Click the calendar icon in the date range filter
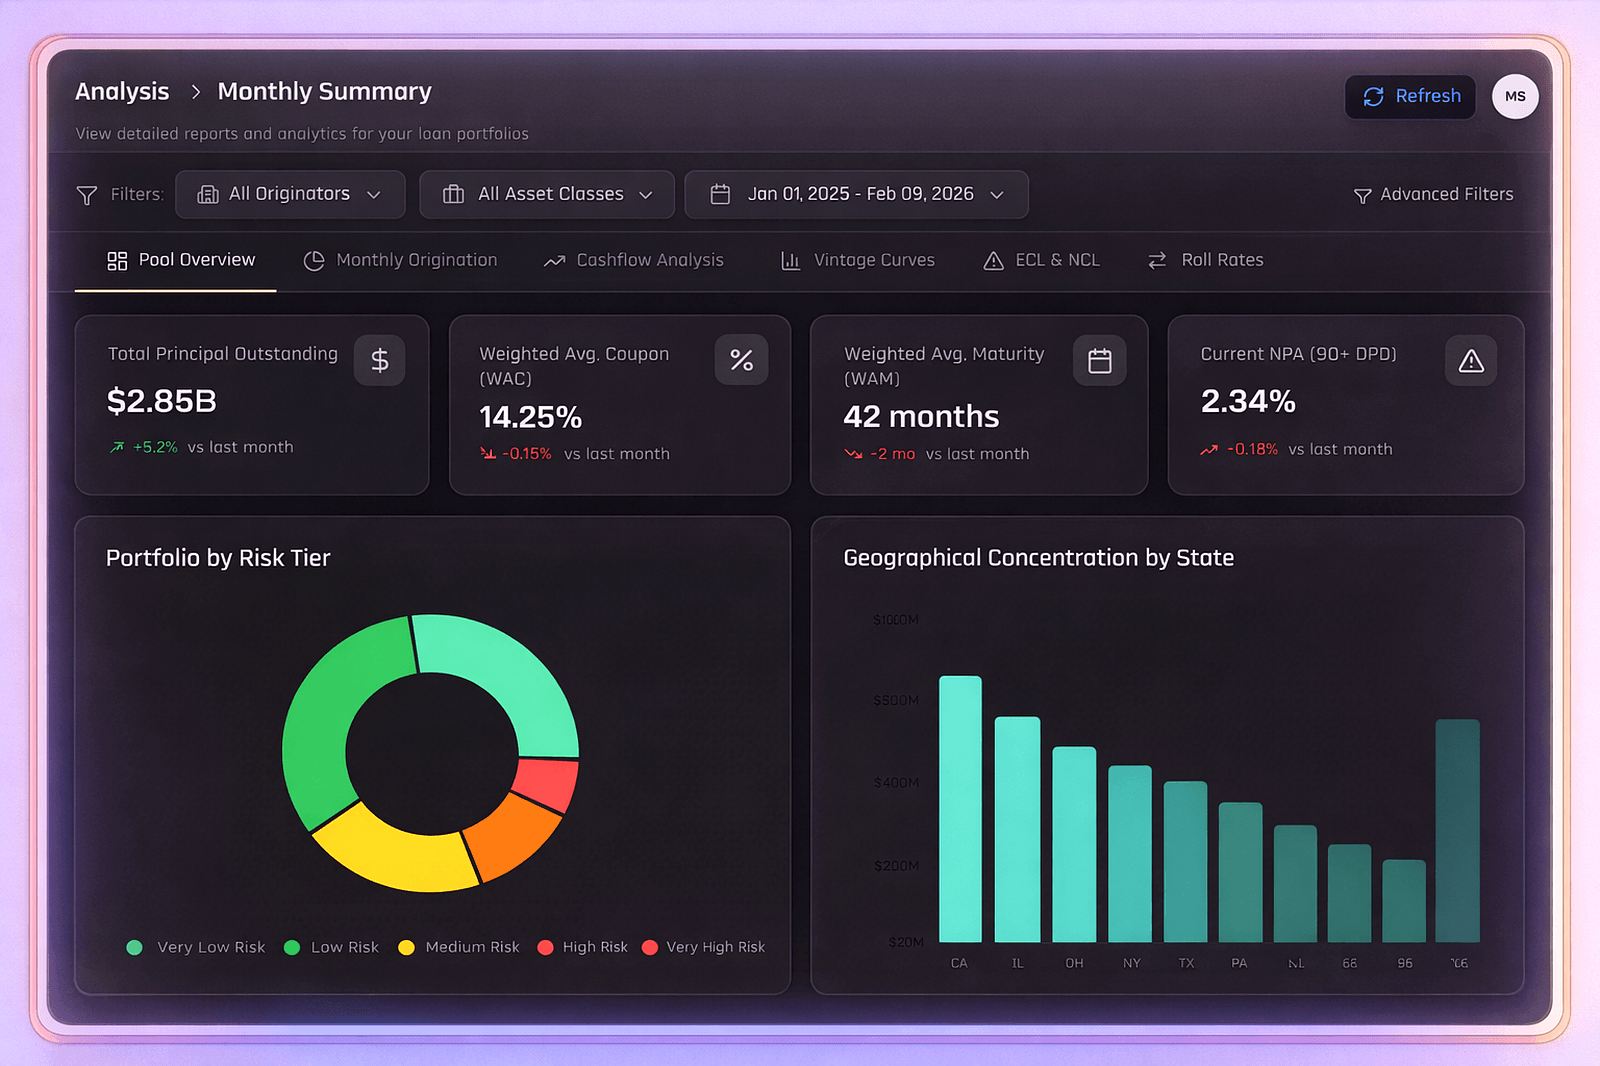1600x1066 pixels. [722, 194]
